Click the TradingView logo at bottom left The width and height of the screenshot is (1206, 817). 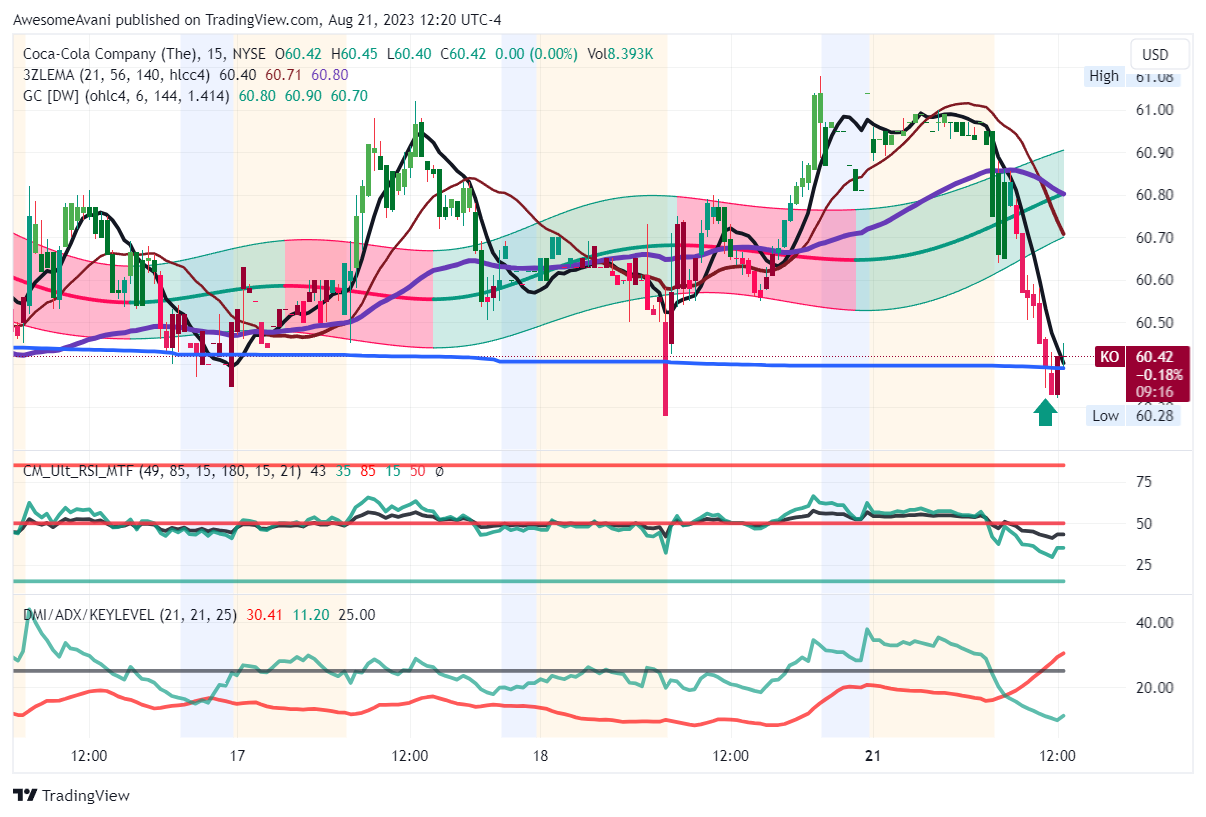(71, 796)
